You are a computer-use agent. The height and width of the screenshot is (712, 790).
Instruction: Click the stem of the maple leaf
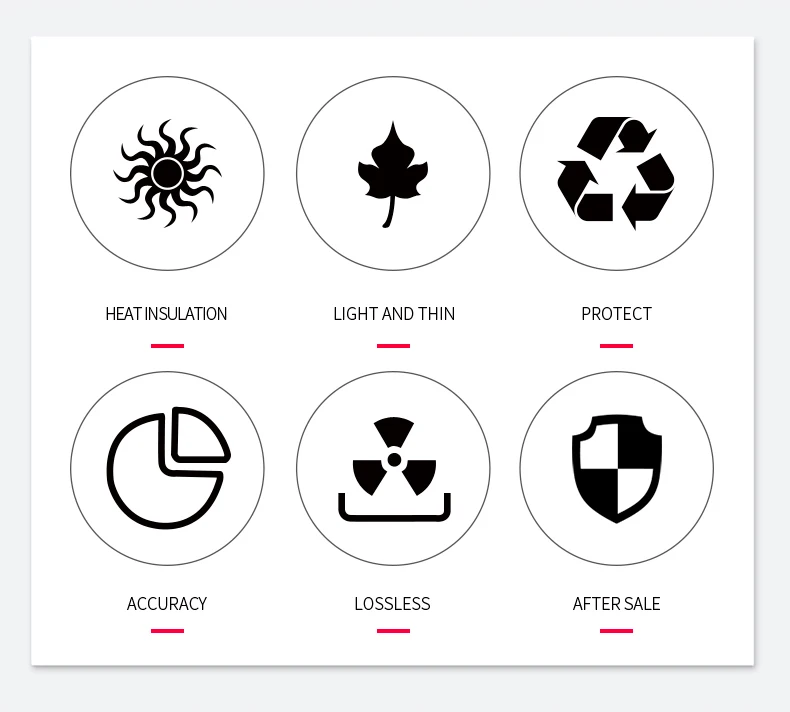click(x=389, y=212)
